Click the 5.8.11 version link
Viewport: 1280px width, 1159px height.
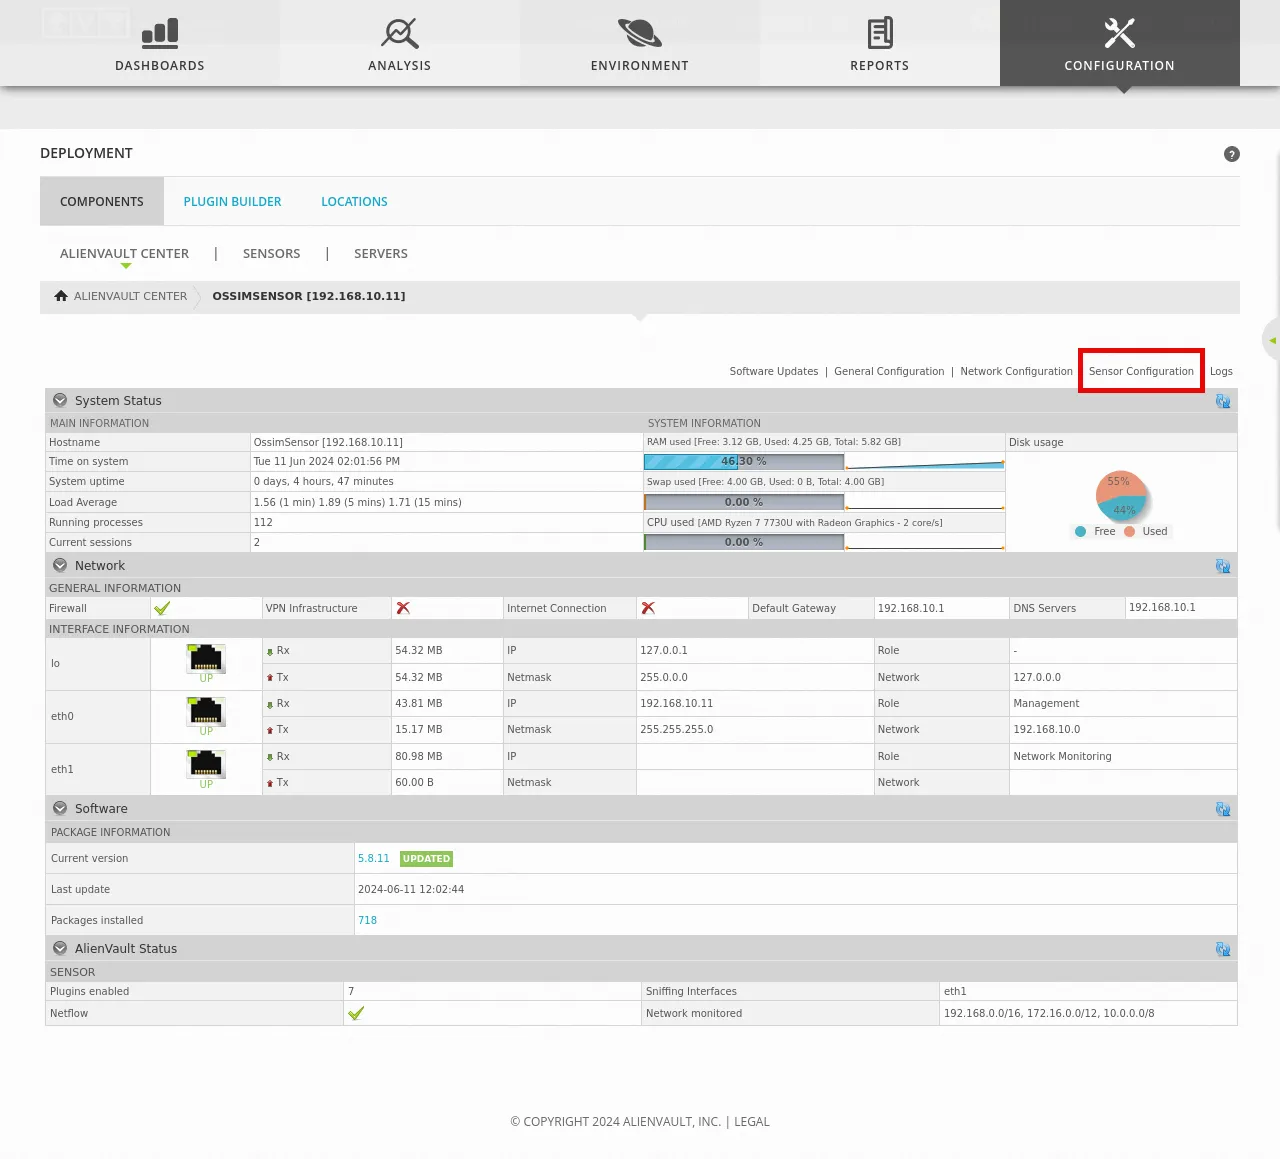tap(373, 859)
